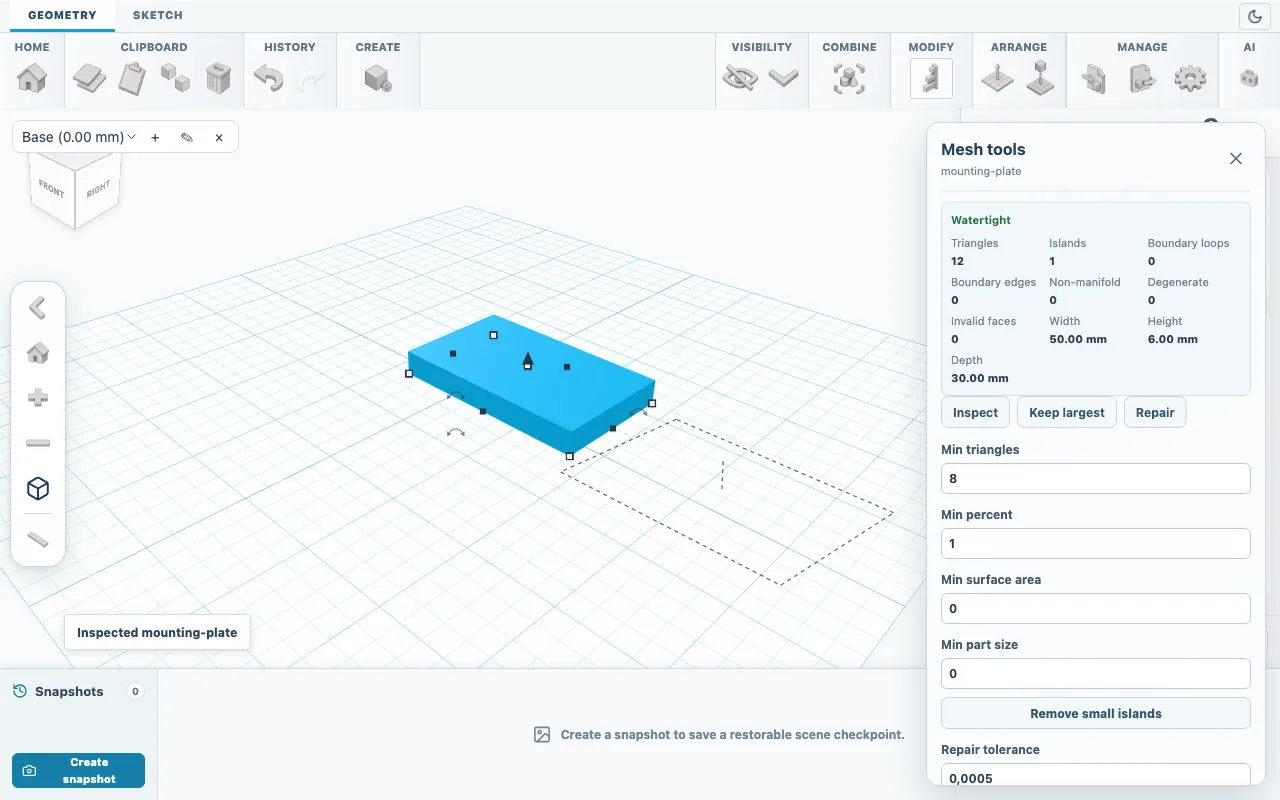Open the Base (0.00 mm) plane dropdown
This screenshot has width=1280, height=800.
point(79,137)
